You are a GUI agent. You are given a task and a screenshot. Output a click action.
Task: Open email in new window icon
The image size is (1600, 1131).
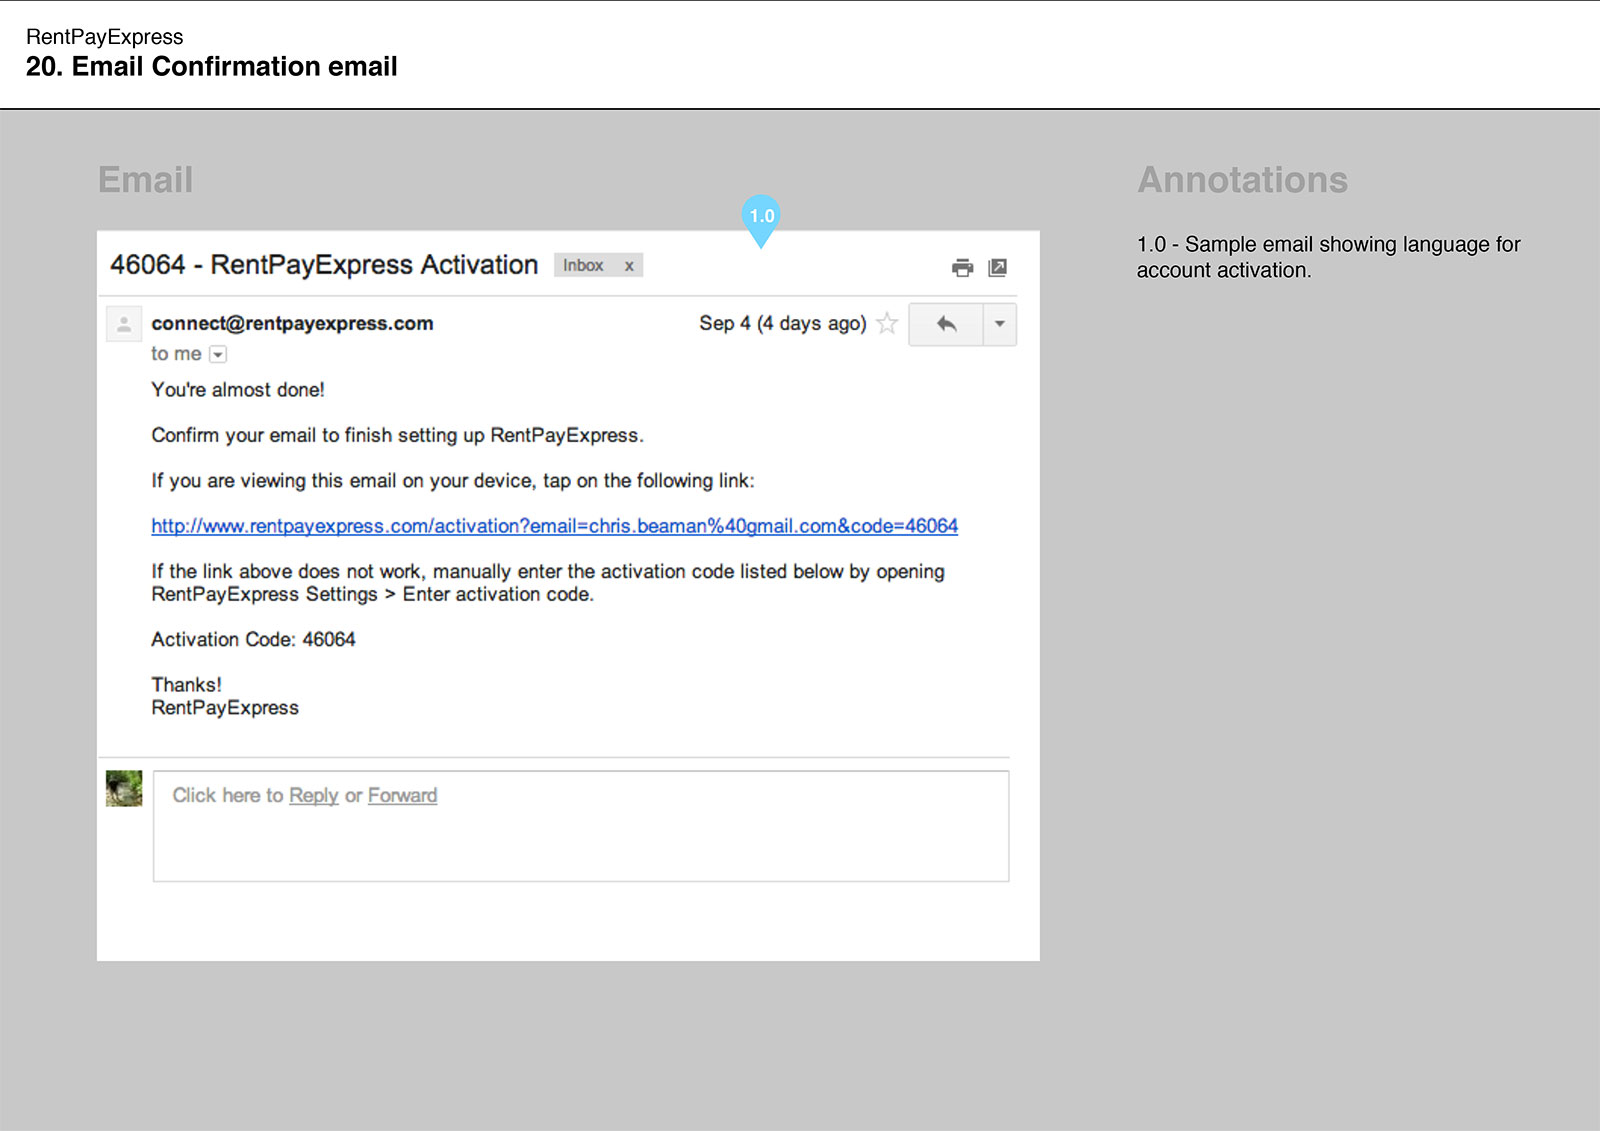[997, 267]
